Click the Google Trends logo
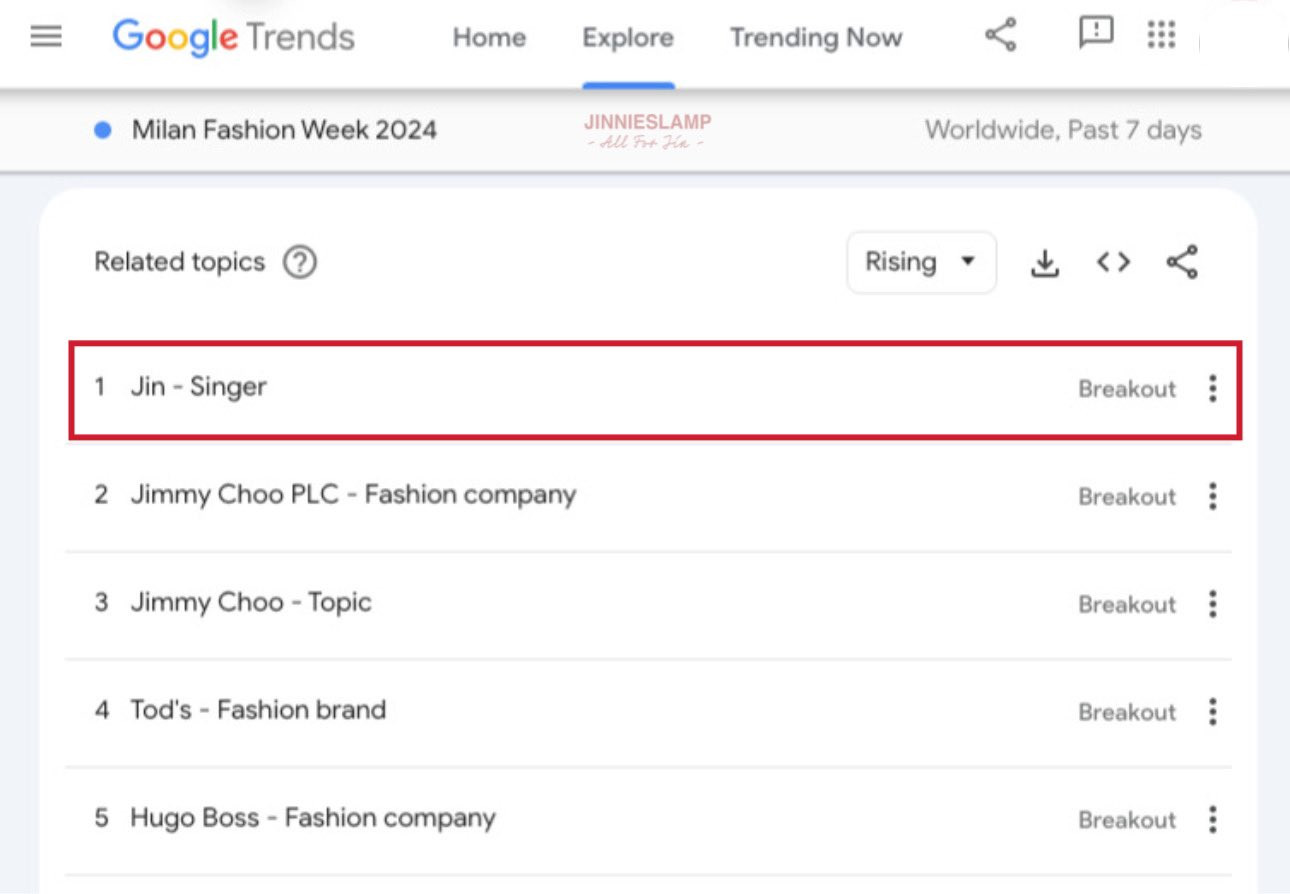The image size is (1290, 894). pyautogui.click(x=233, y=36)
